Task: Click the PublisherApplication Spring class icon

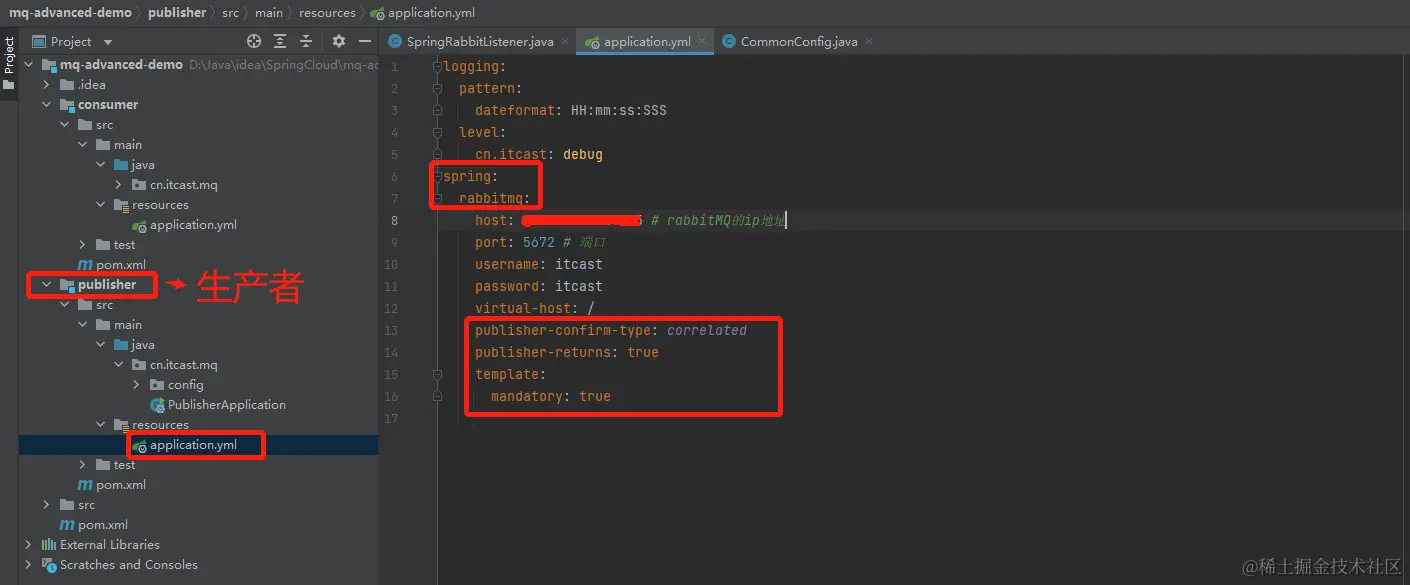Action: pyautogui.click(x=157, y=404)
